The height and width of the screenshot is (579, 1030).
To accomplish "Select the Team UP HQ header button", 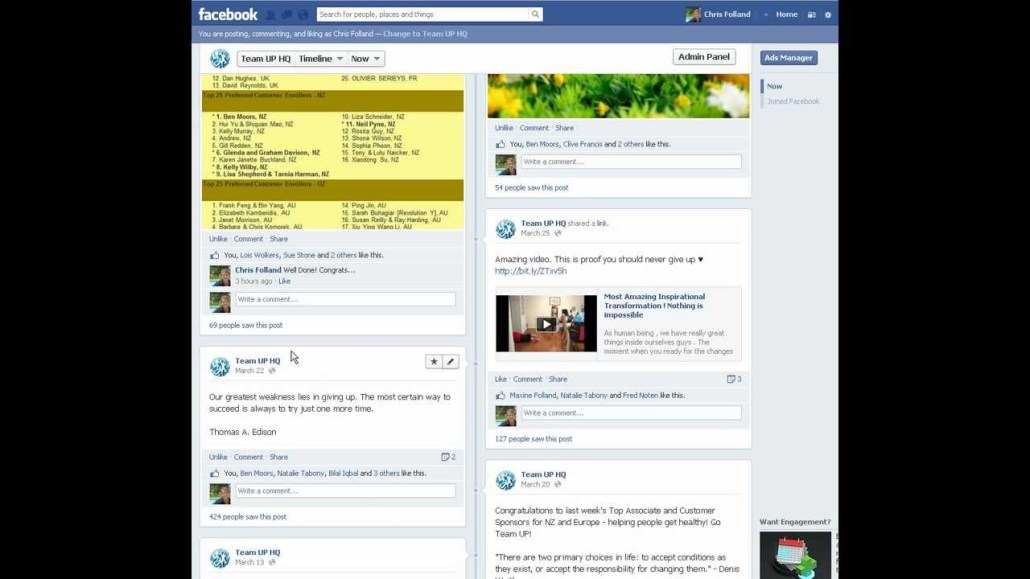I will coord(265,58).
